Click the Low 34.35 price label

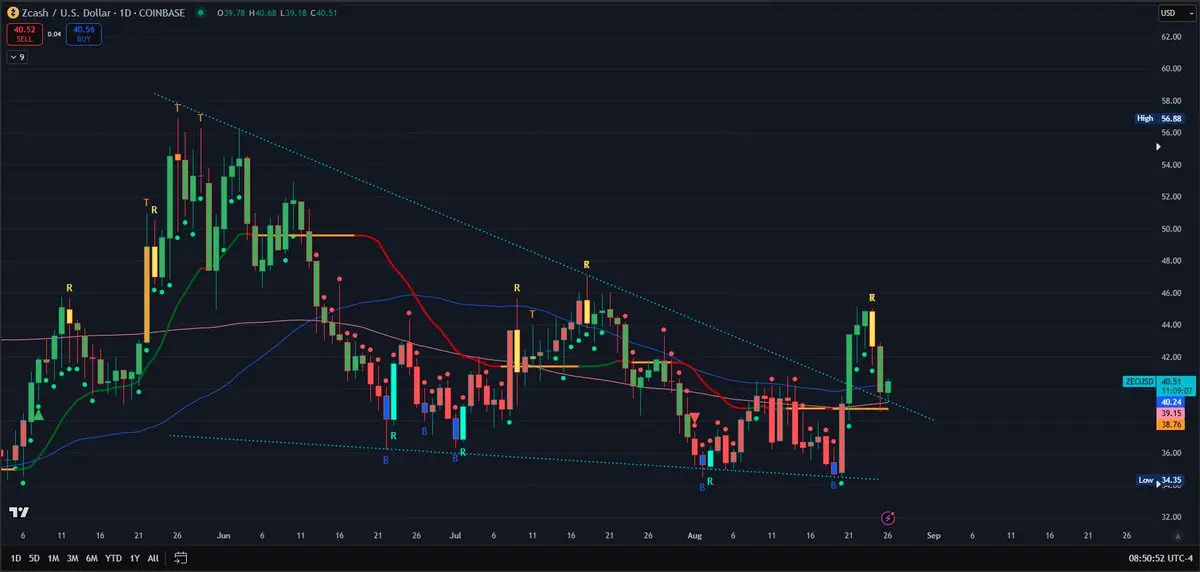1160,480
